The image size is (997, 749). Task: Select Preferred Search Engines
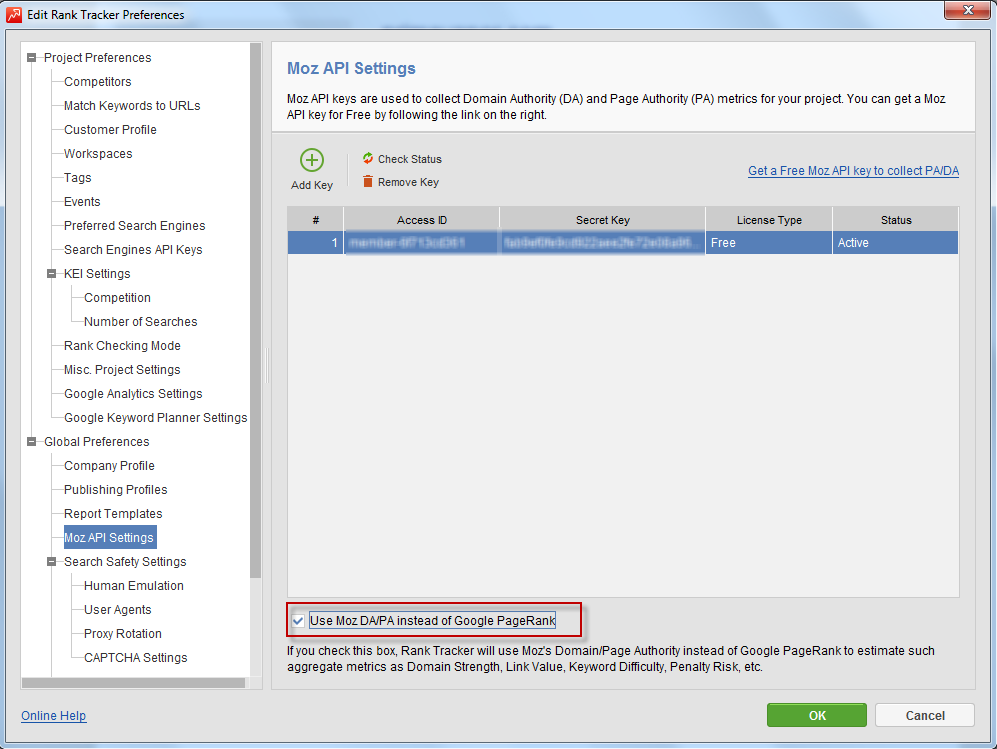(x=134, y=226)
